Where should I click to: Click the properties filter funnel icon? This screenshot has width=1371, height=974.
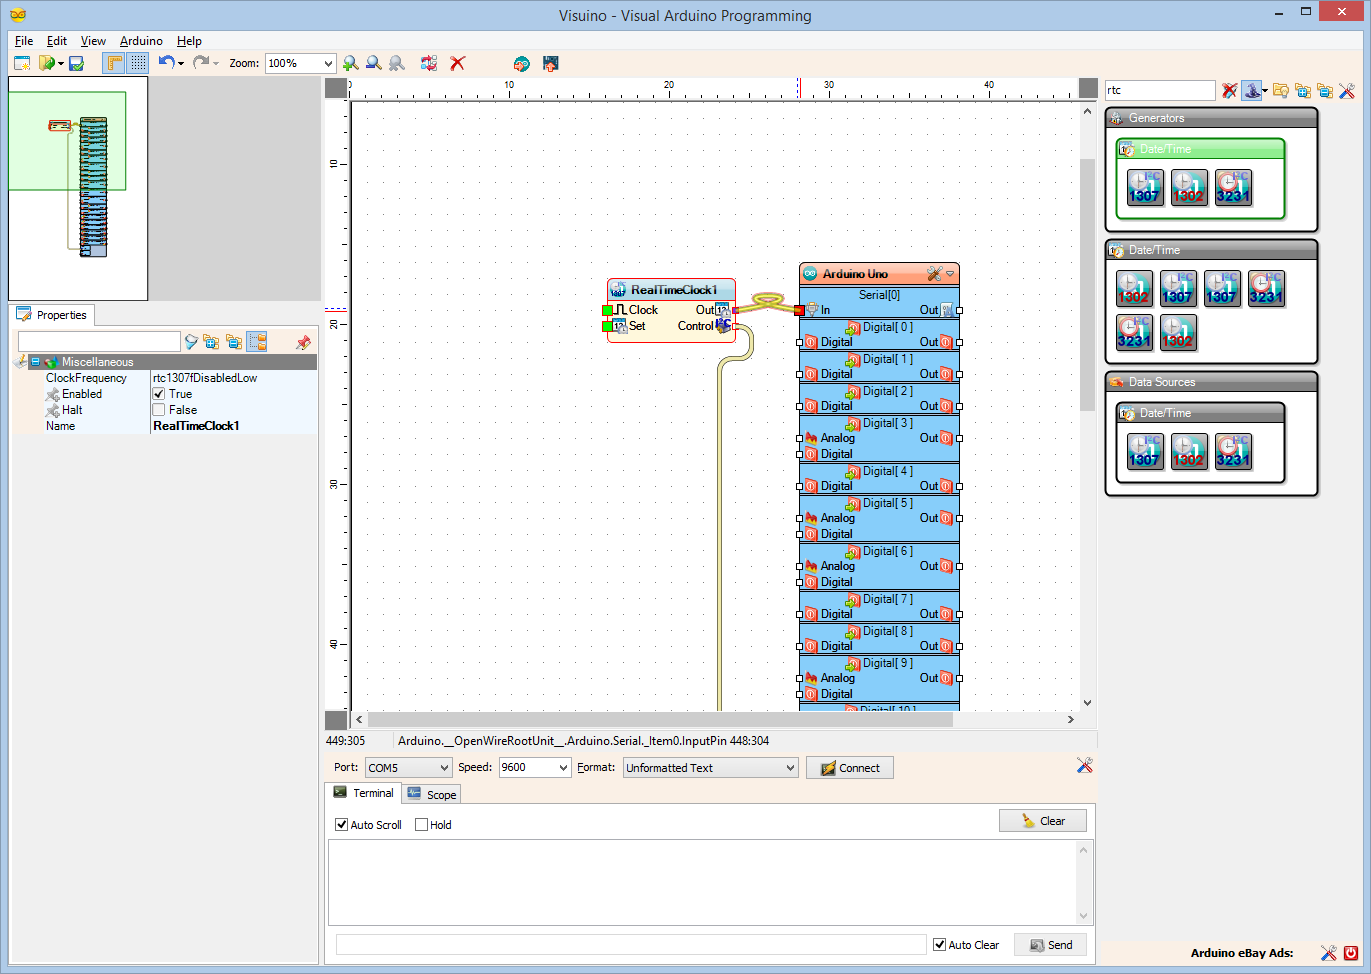pyautogui.click(x=191, y=342)
